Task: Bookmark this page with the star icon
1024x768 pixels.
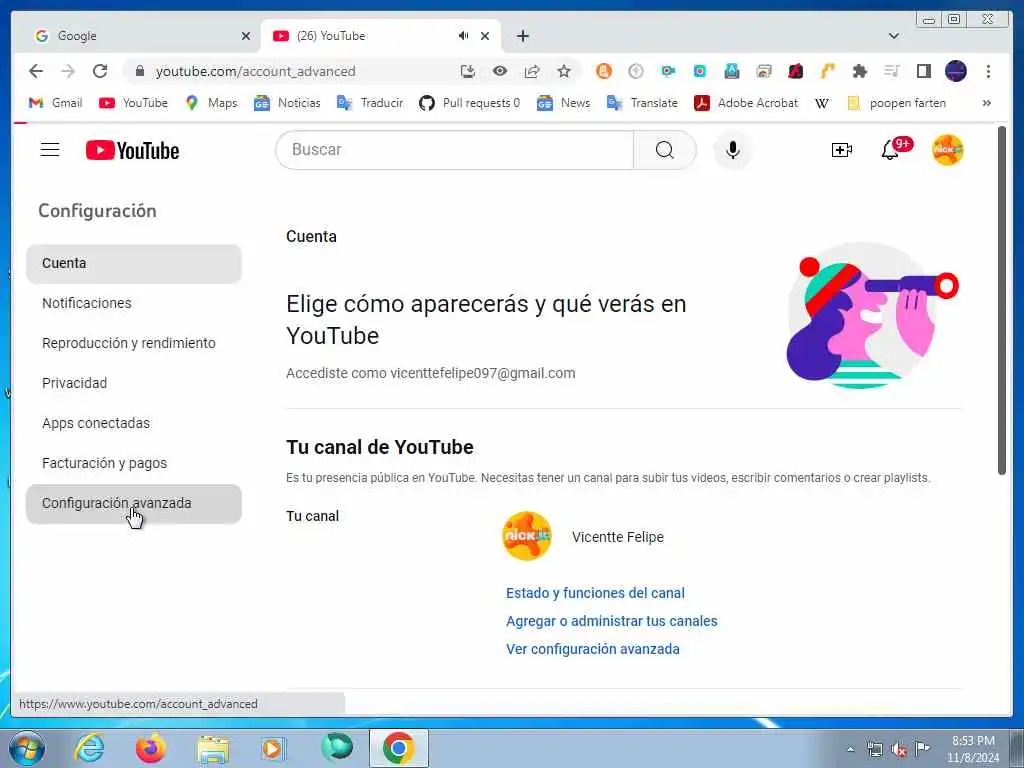Action: (x=564, y=71)
